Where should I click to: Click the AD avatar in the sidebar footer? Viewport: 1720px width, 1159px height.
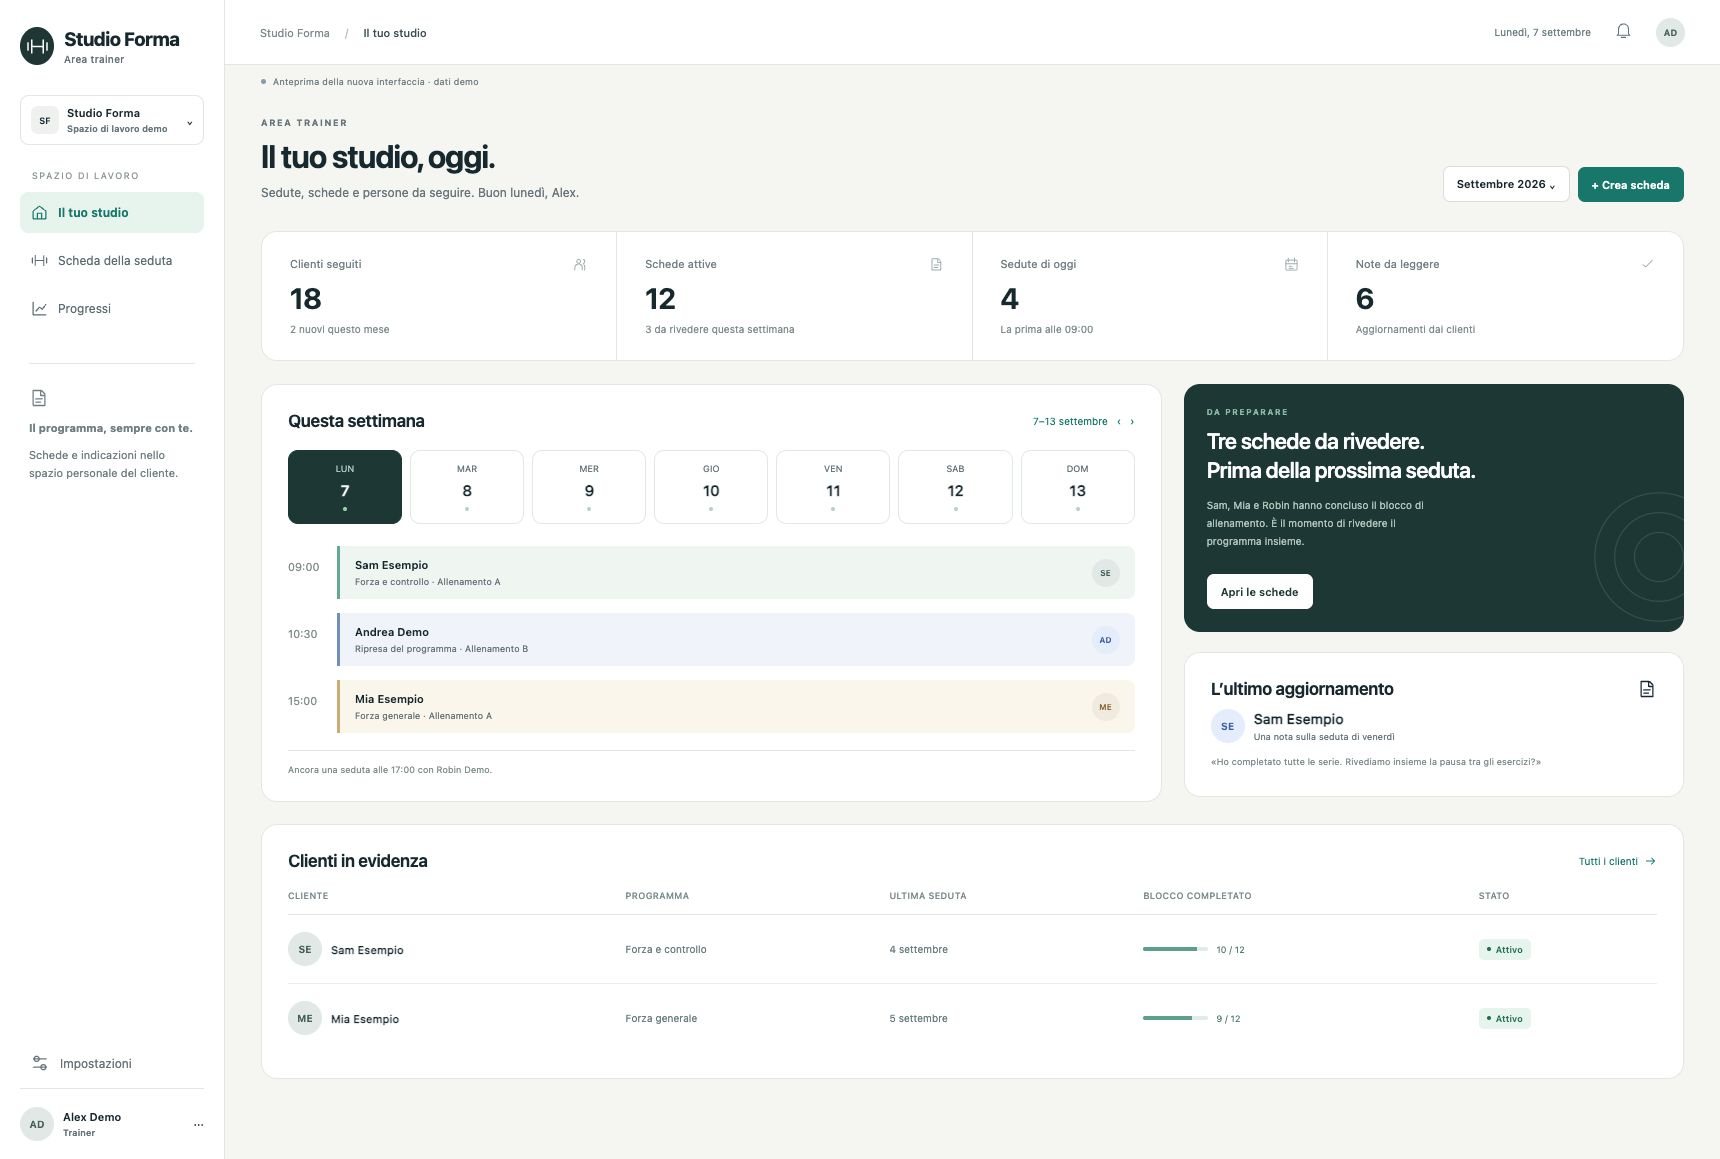click(37, 1124)
